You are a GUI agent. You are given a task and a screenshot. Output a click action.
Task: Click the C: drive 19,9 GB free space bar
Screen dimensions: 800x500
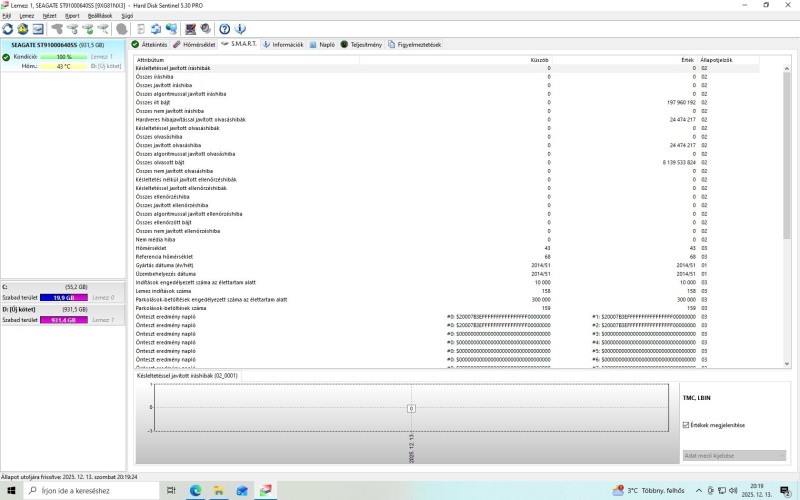64,297
